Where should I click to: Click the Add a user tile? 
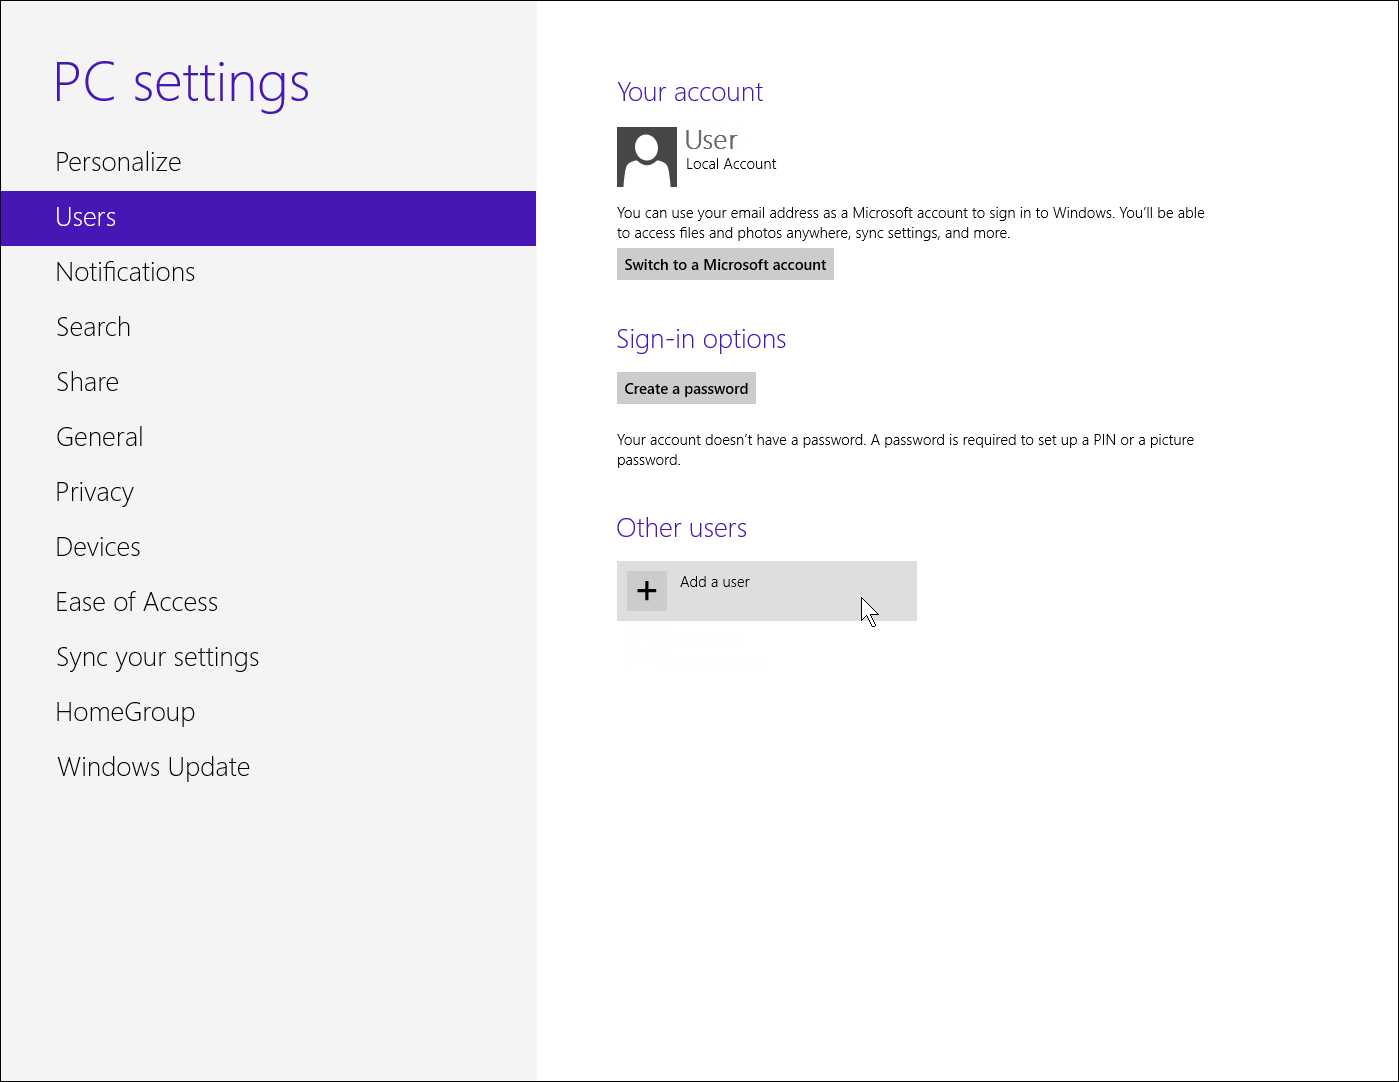(767, 591)
